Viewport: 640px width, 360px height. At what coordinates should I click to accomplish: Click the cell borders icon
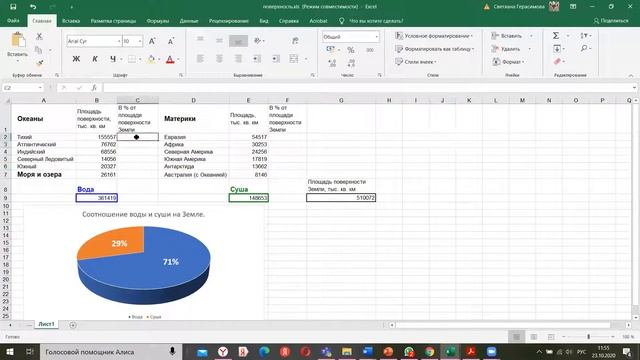[x=132, y=59]
